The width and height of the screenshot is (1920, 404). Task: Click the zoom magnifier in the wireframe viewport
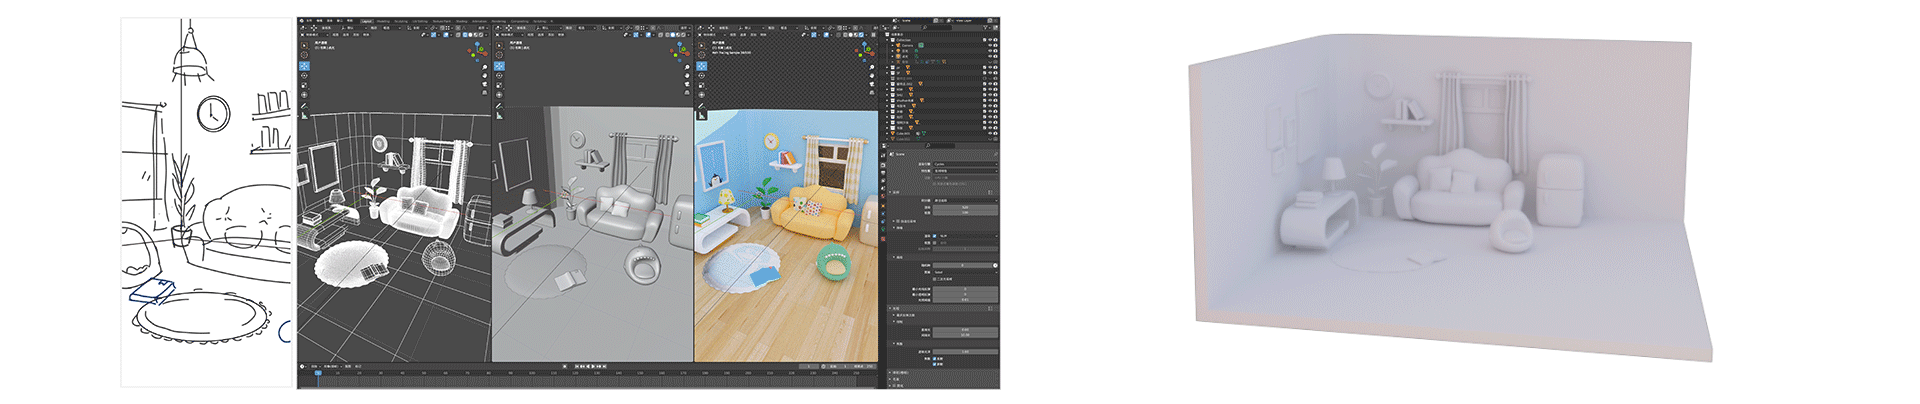pos(484,67)
